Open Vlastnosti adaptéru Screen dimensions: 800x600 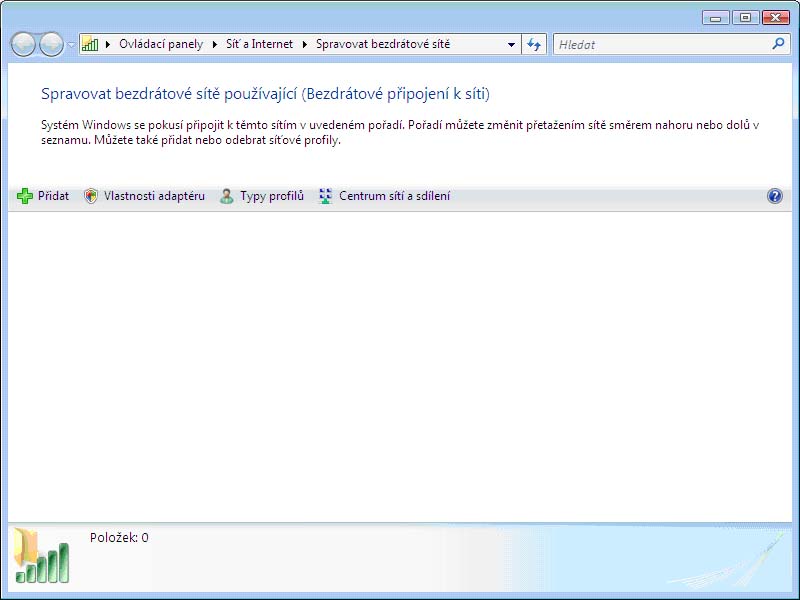[154, 196]
